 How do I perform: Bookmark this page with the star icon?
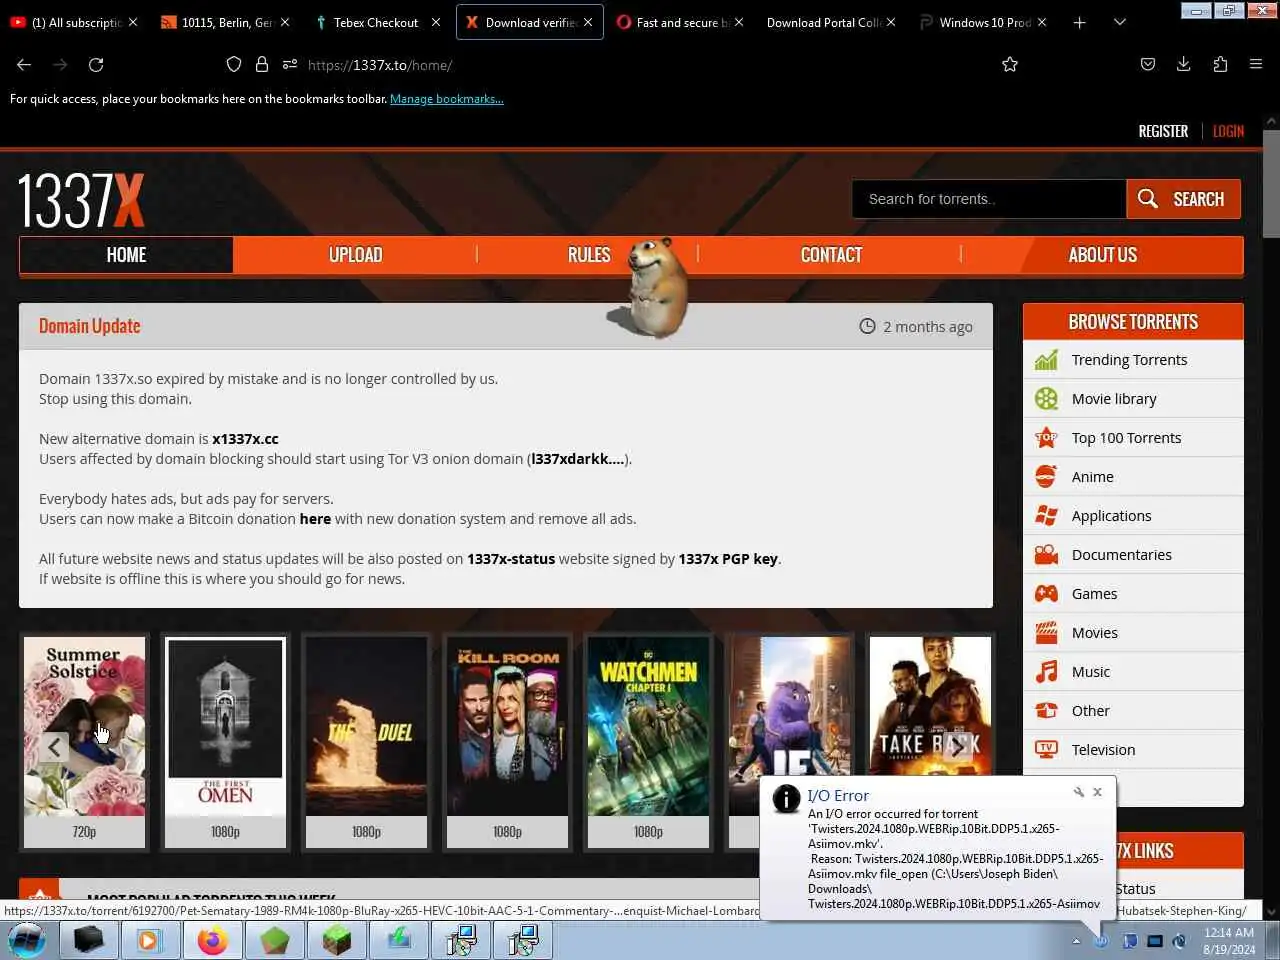point(1010,64)
